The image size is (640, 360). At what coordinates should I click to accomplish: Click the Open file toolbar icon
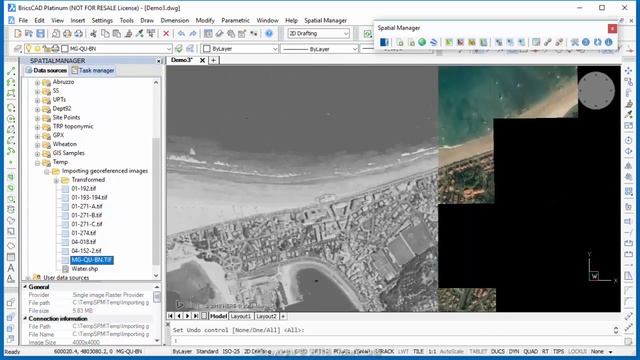[29, 33]
